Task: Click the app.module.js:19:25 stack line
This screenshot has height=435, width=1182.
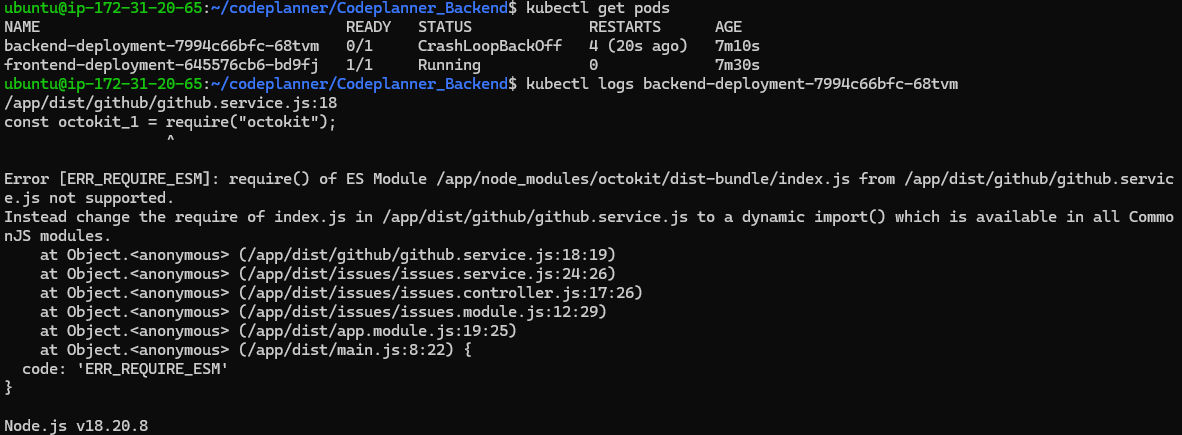Action: 278,330
